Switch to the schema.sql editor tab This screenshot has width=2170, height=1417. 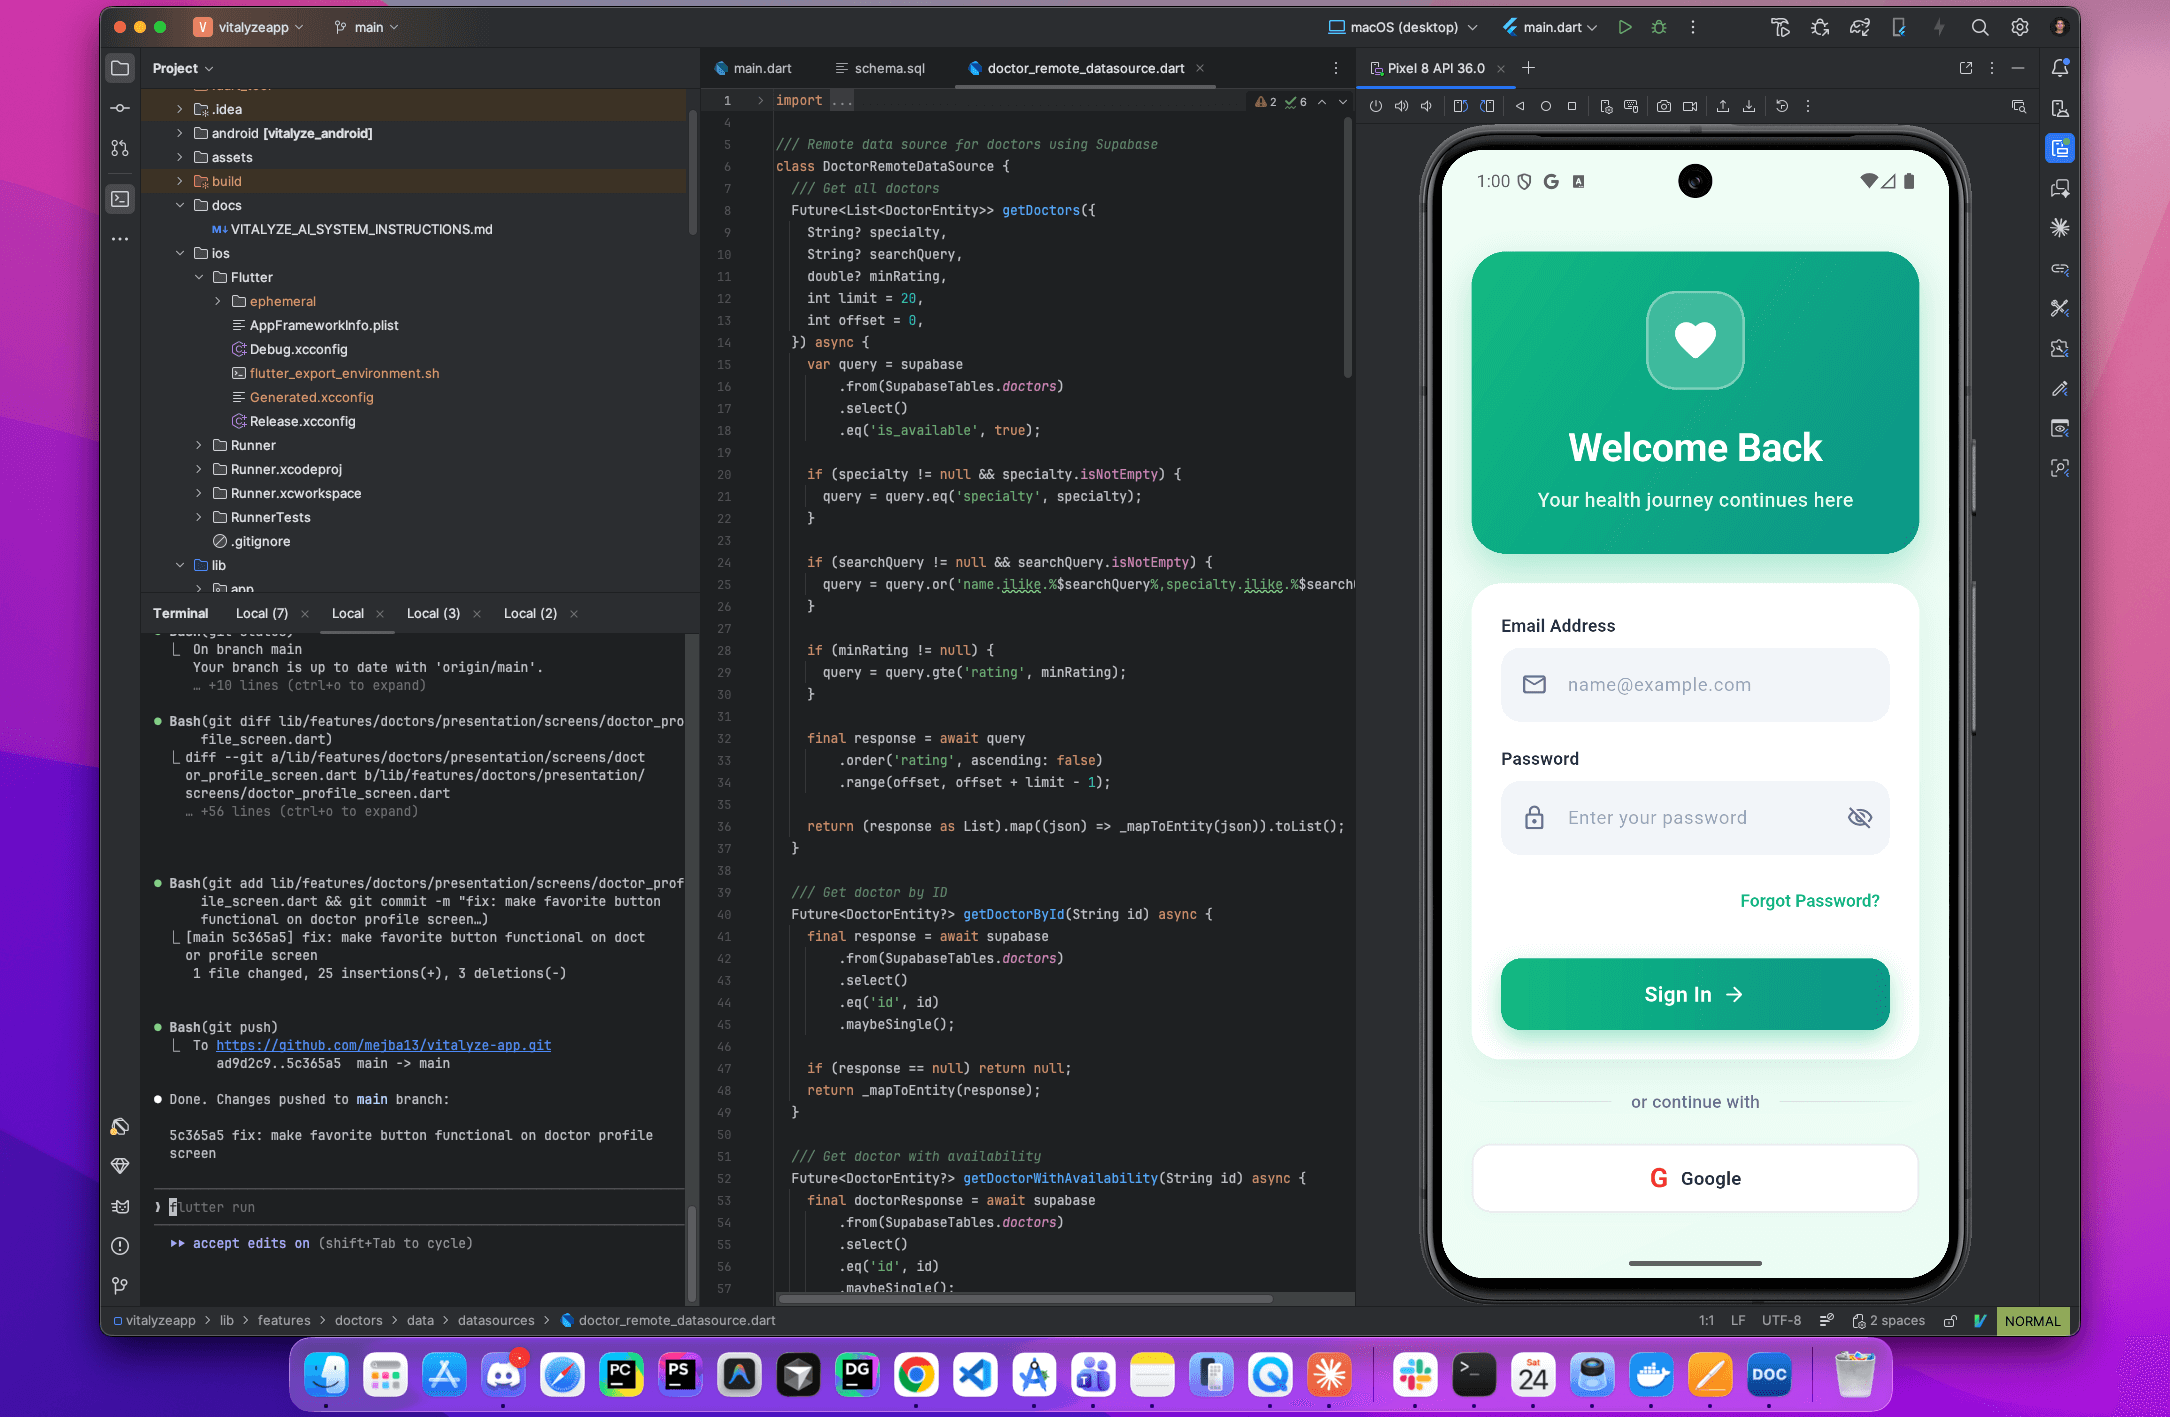888,68
